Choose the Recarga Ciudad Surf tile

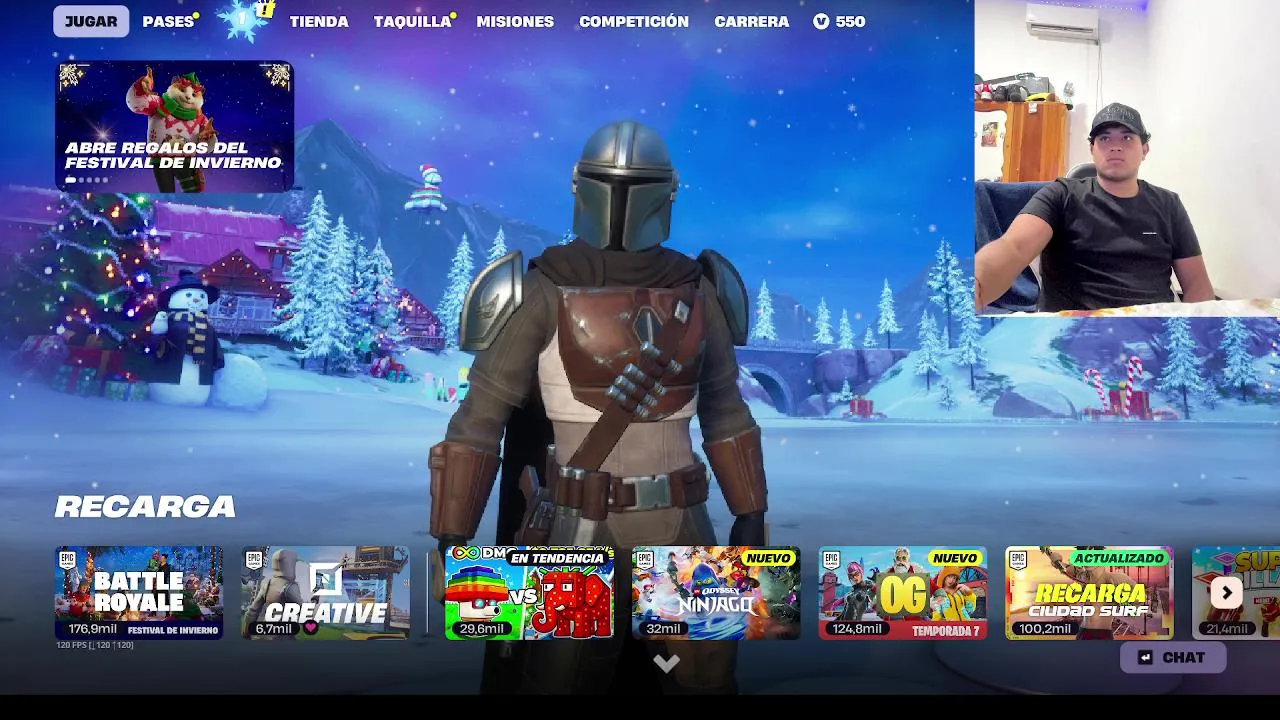(1089, 592)
